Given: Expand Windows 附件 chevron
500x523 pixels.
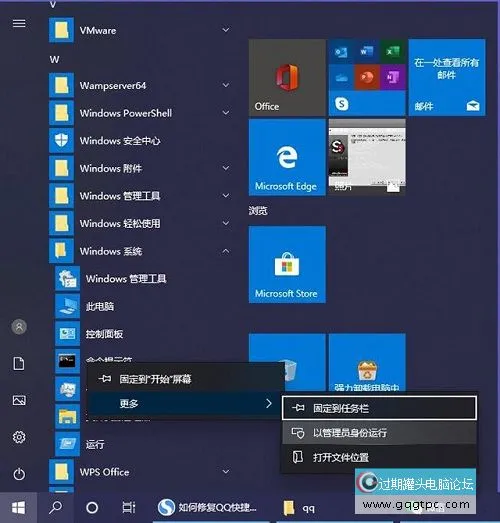Looking at the screenshot, I should coord(226,168).
